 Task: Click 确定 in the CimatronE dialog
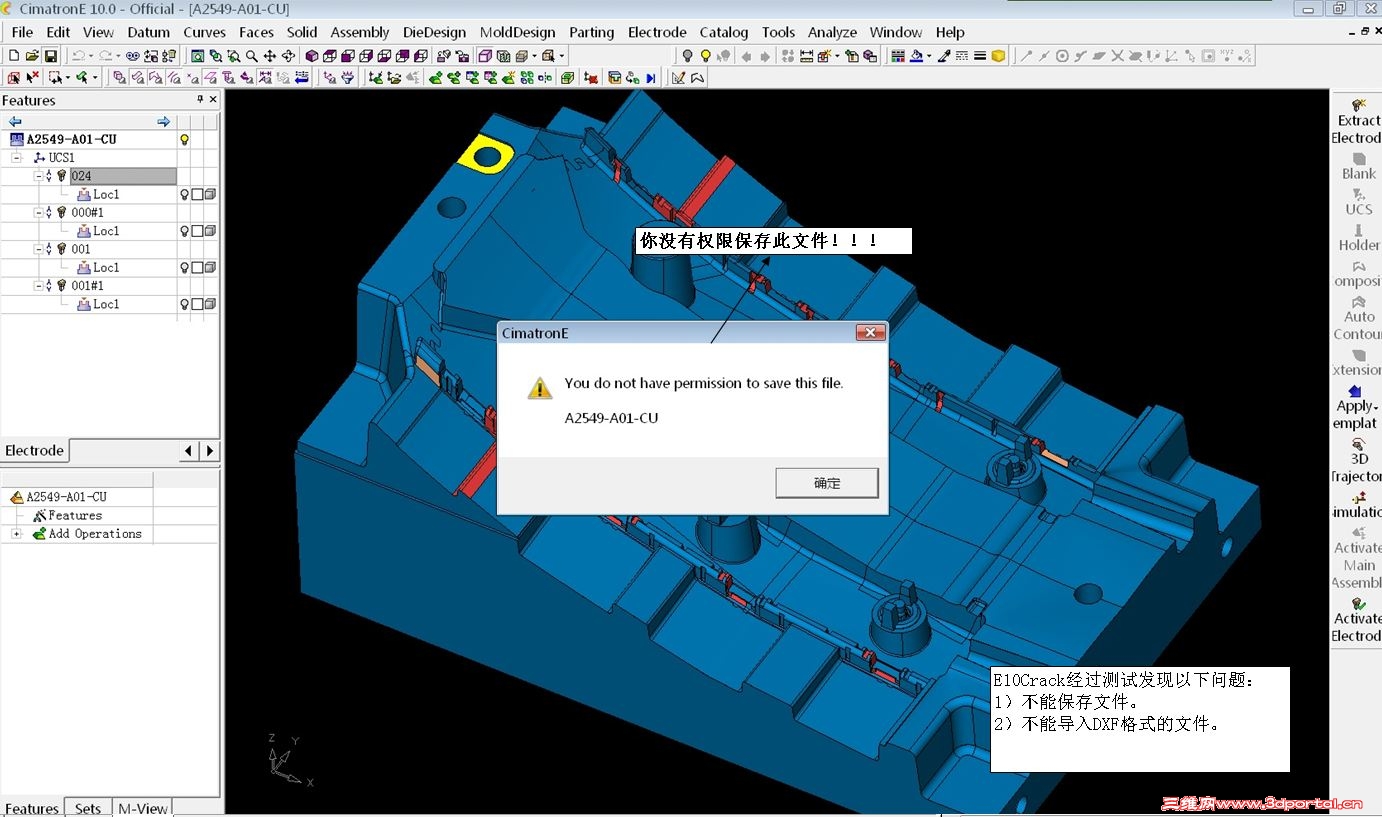(827, 483)
